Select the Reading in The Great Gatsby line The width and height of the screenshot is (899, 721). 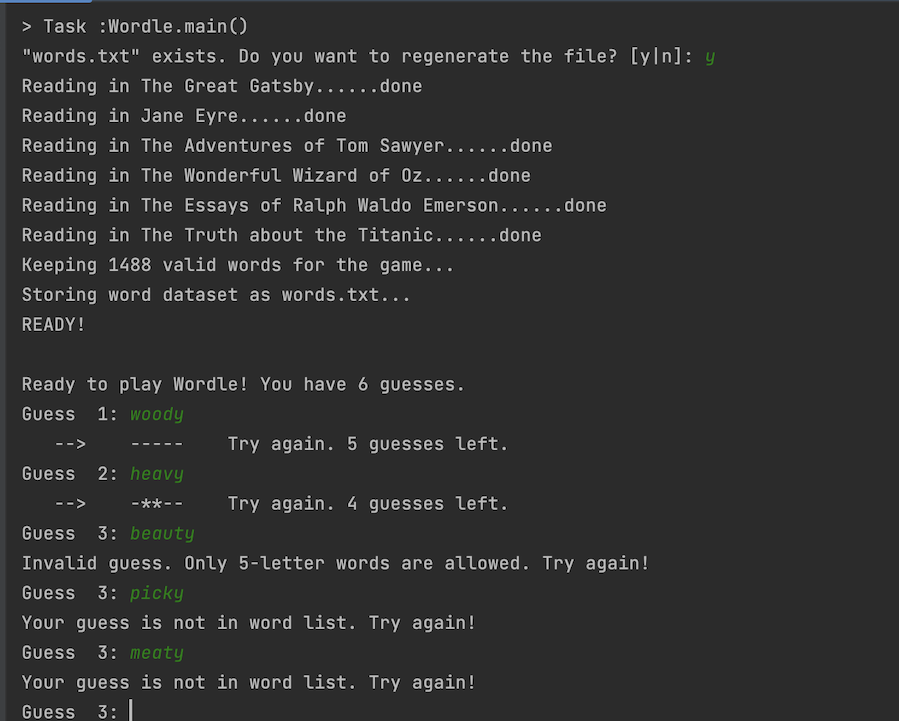click(222, 86)
